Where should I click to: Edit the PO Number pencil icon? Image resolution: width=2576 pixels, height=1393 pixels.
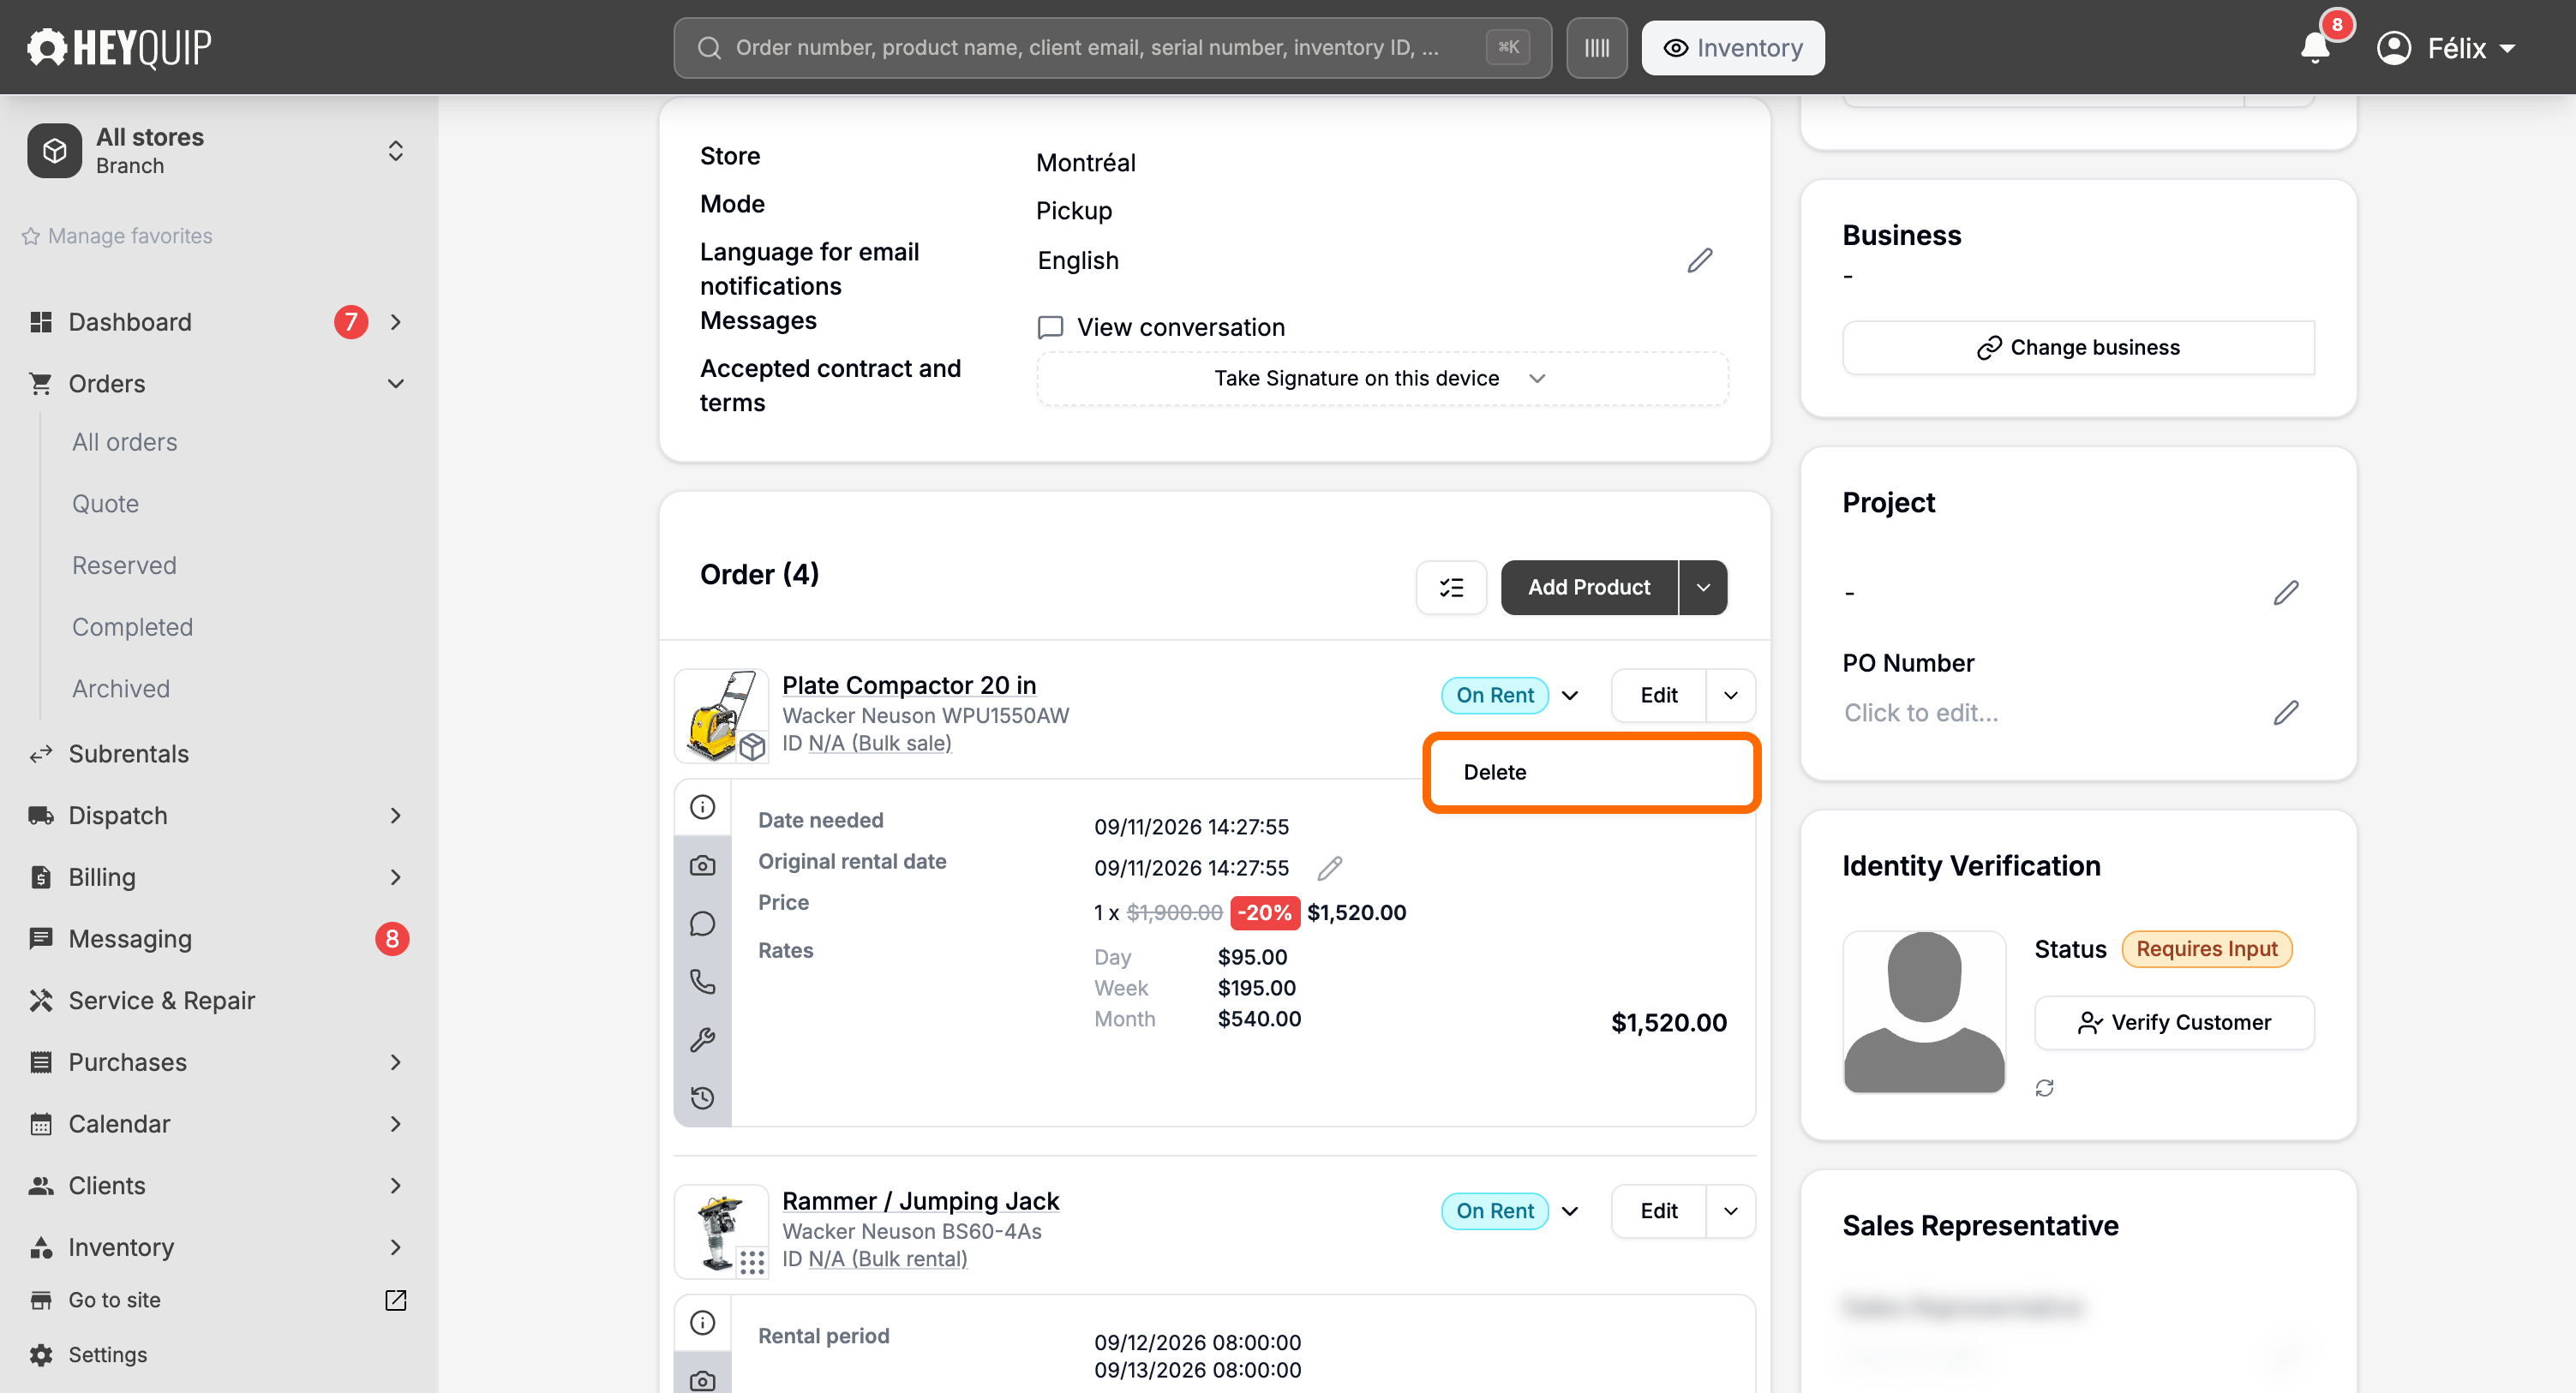2286,712
